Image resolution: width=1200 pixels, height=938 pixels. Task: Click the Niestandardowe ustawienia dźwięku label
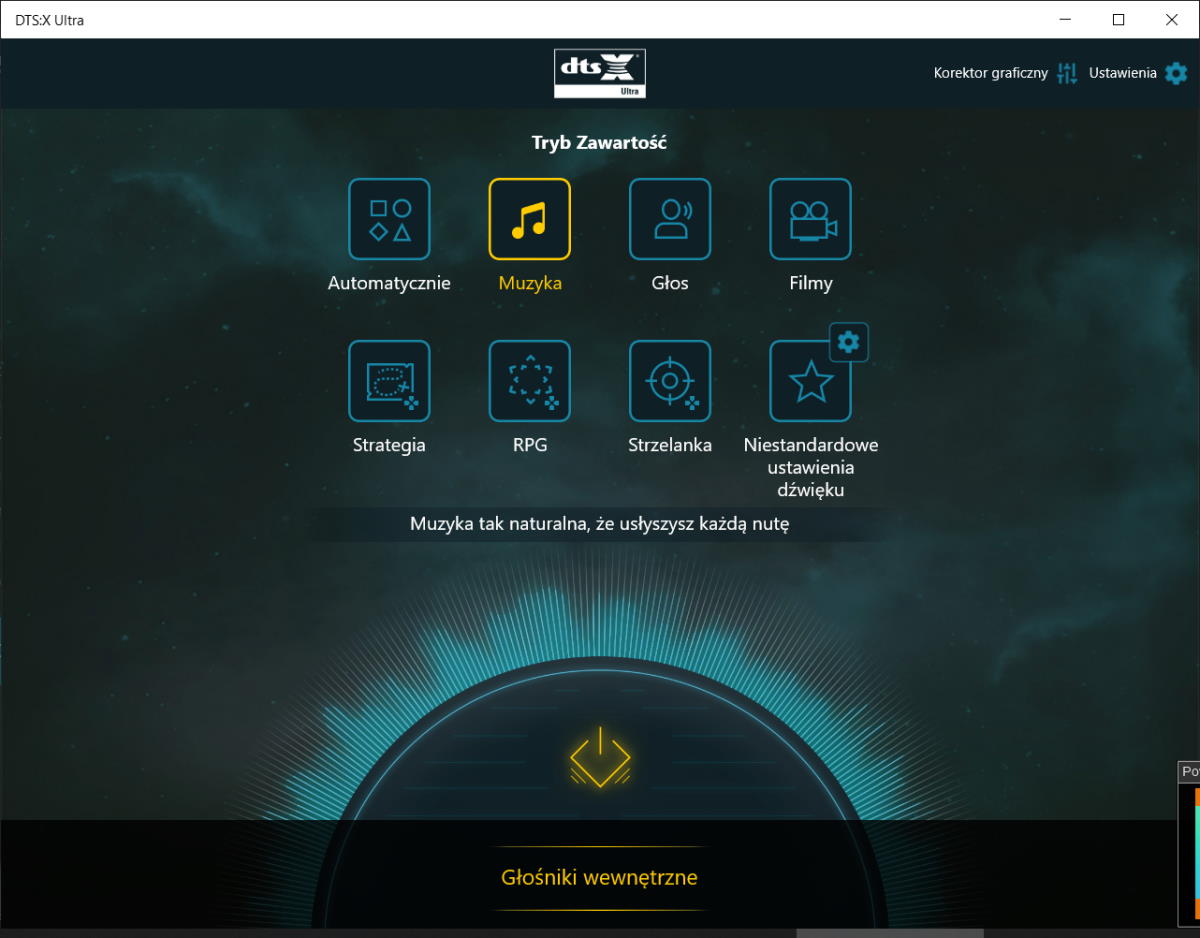pos(810,467)
